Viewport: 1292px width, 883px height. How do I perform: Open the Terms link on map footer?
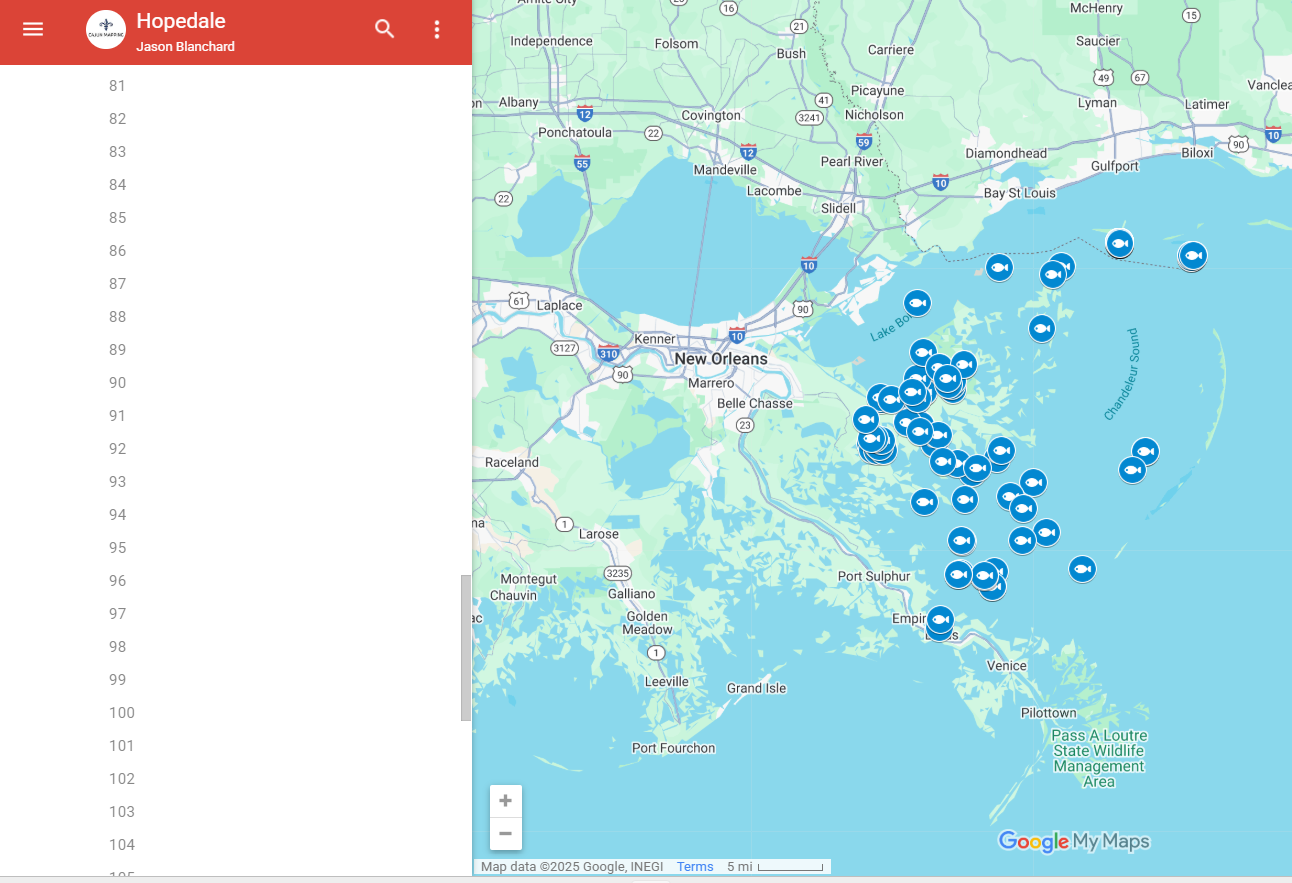(695, 867)
